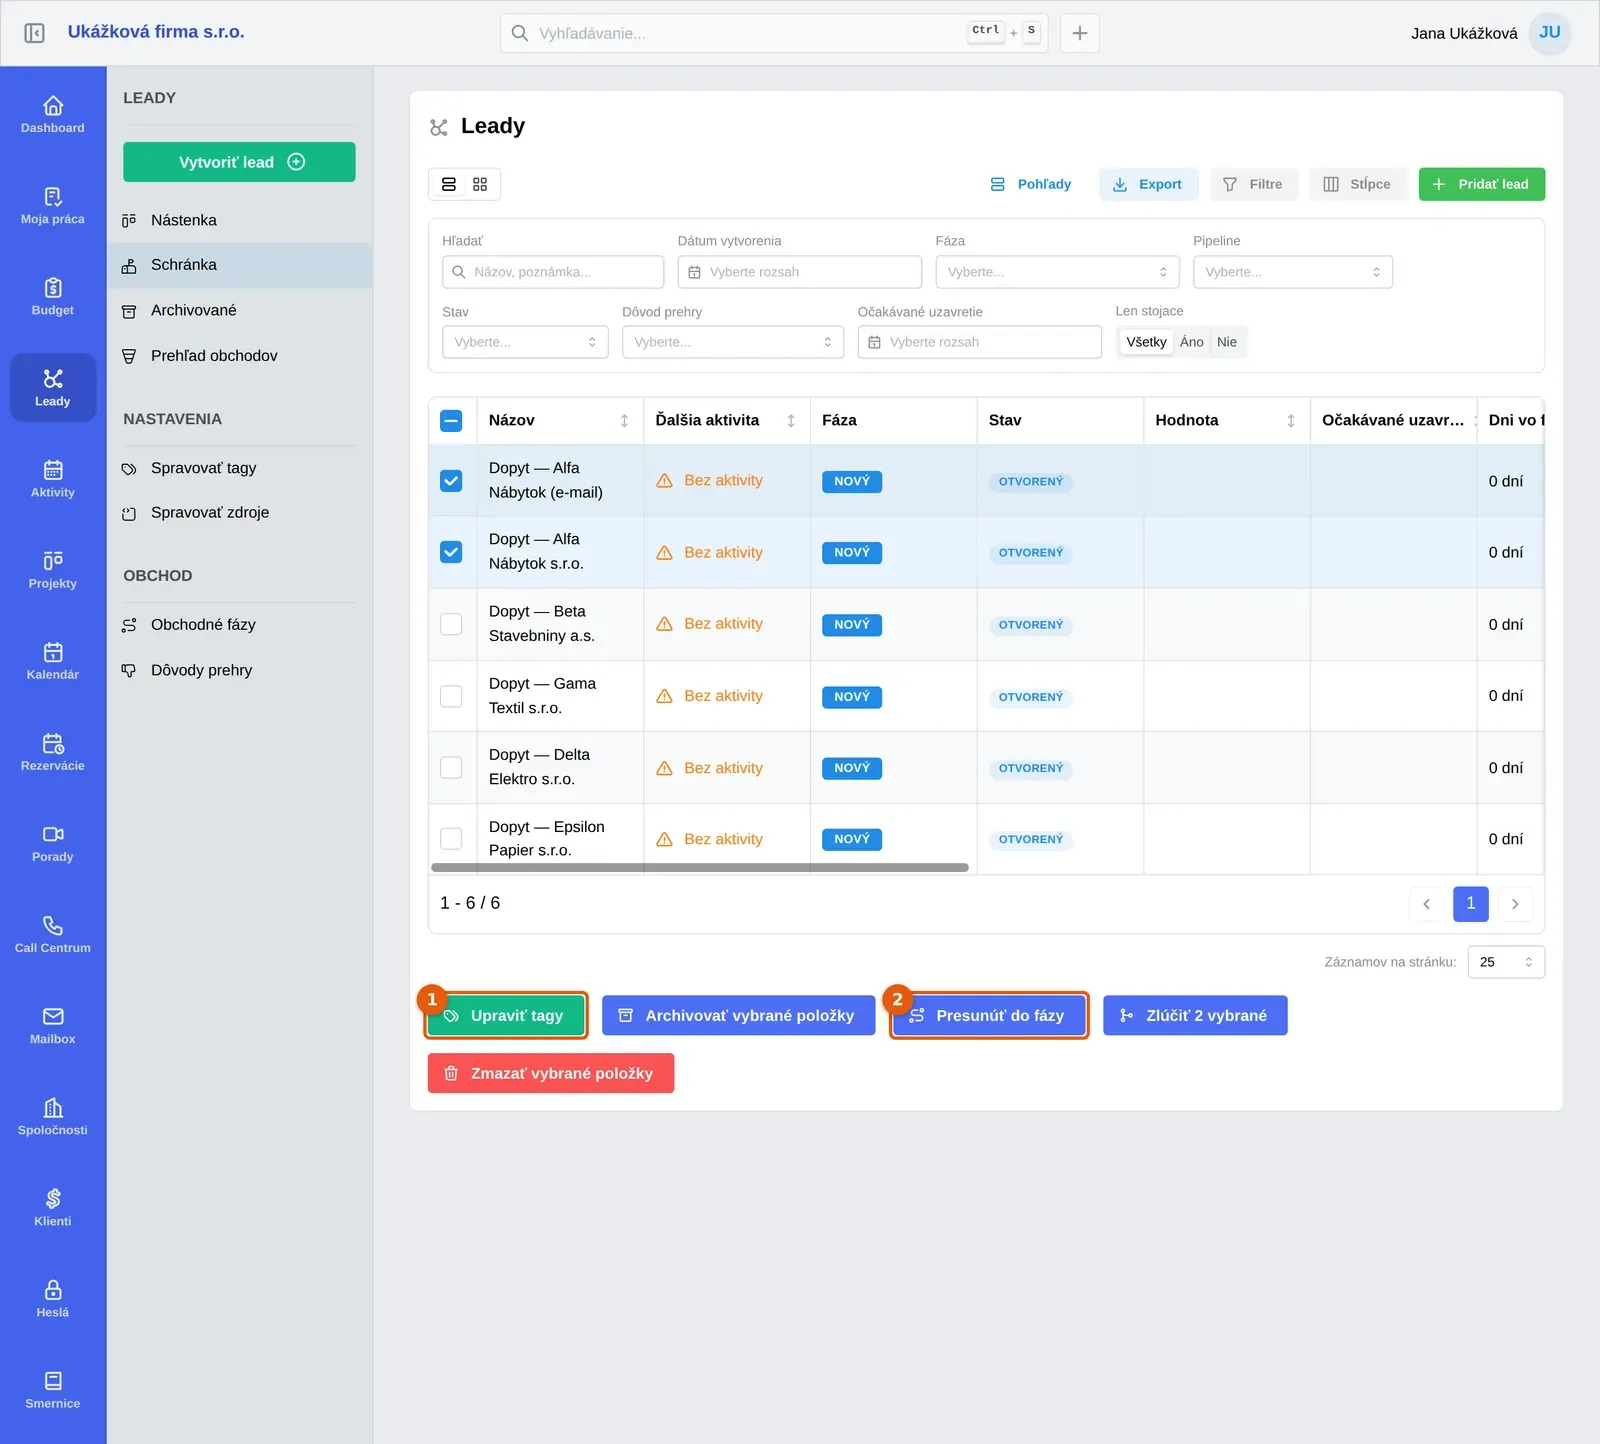Uncheck Dopyt — Alfa Nábytok s.r.o. row
The height and width of the screenshot is (1444, 1600).
coord(451,552)
